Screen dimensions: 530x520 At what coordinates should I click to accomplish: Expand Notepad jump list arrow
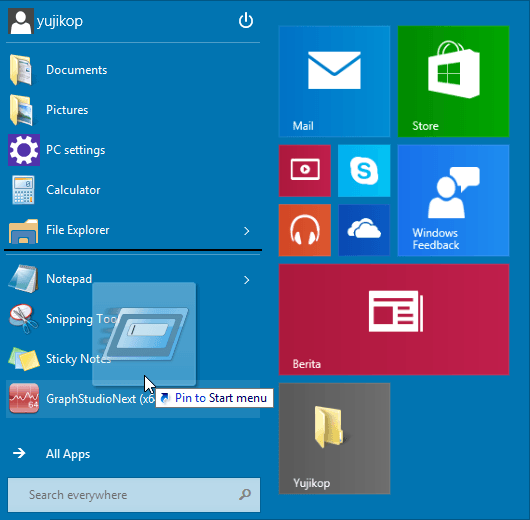coord(247,280)
